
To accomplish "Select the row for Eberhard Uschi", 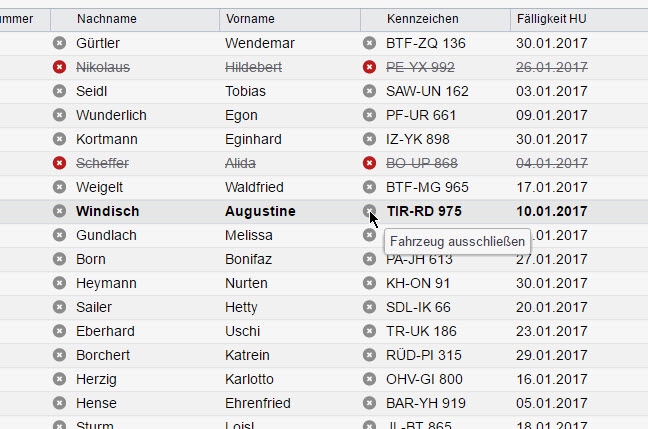I will coord(324,331).
